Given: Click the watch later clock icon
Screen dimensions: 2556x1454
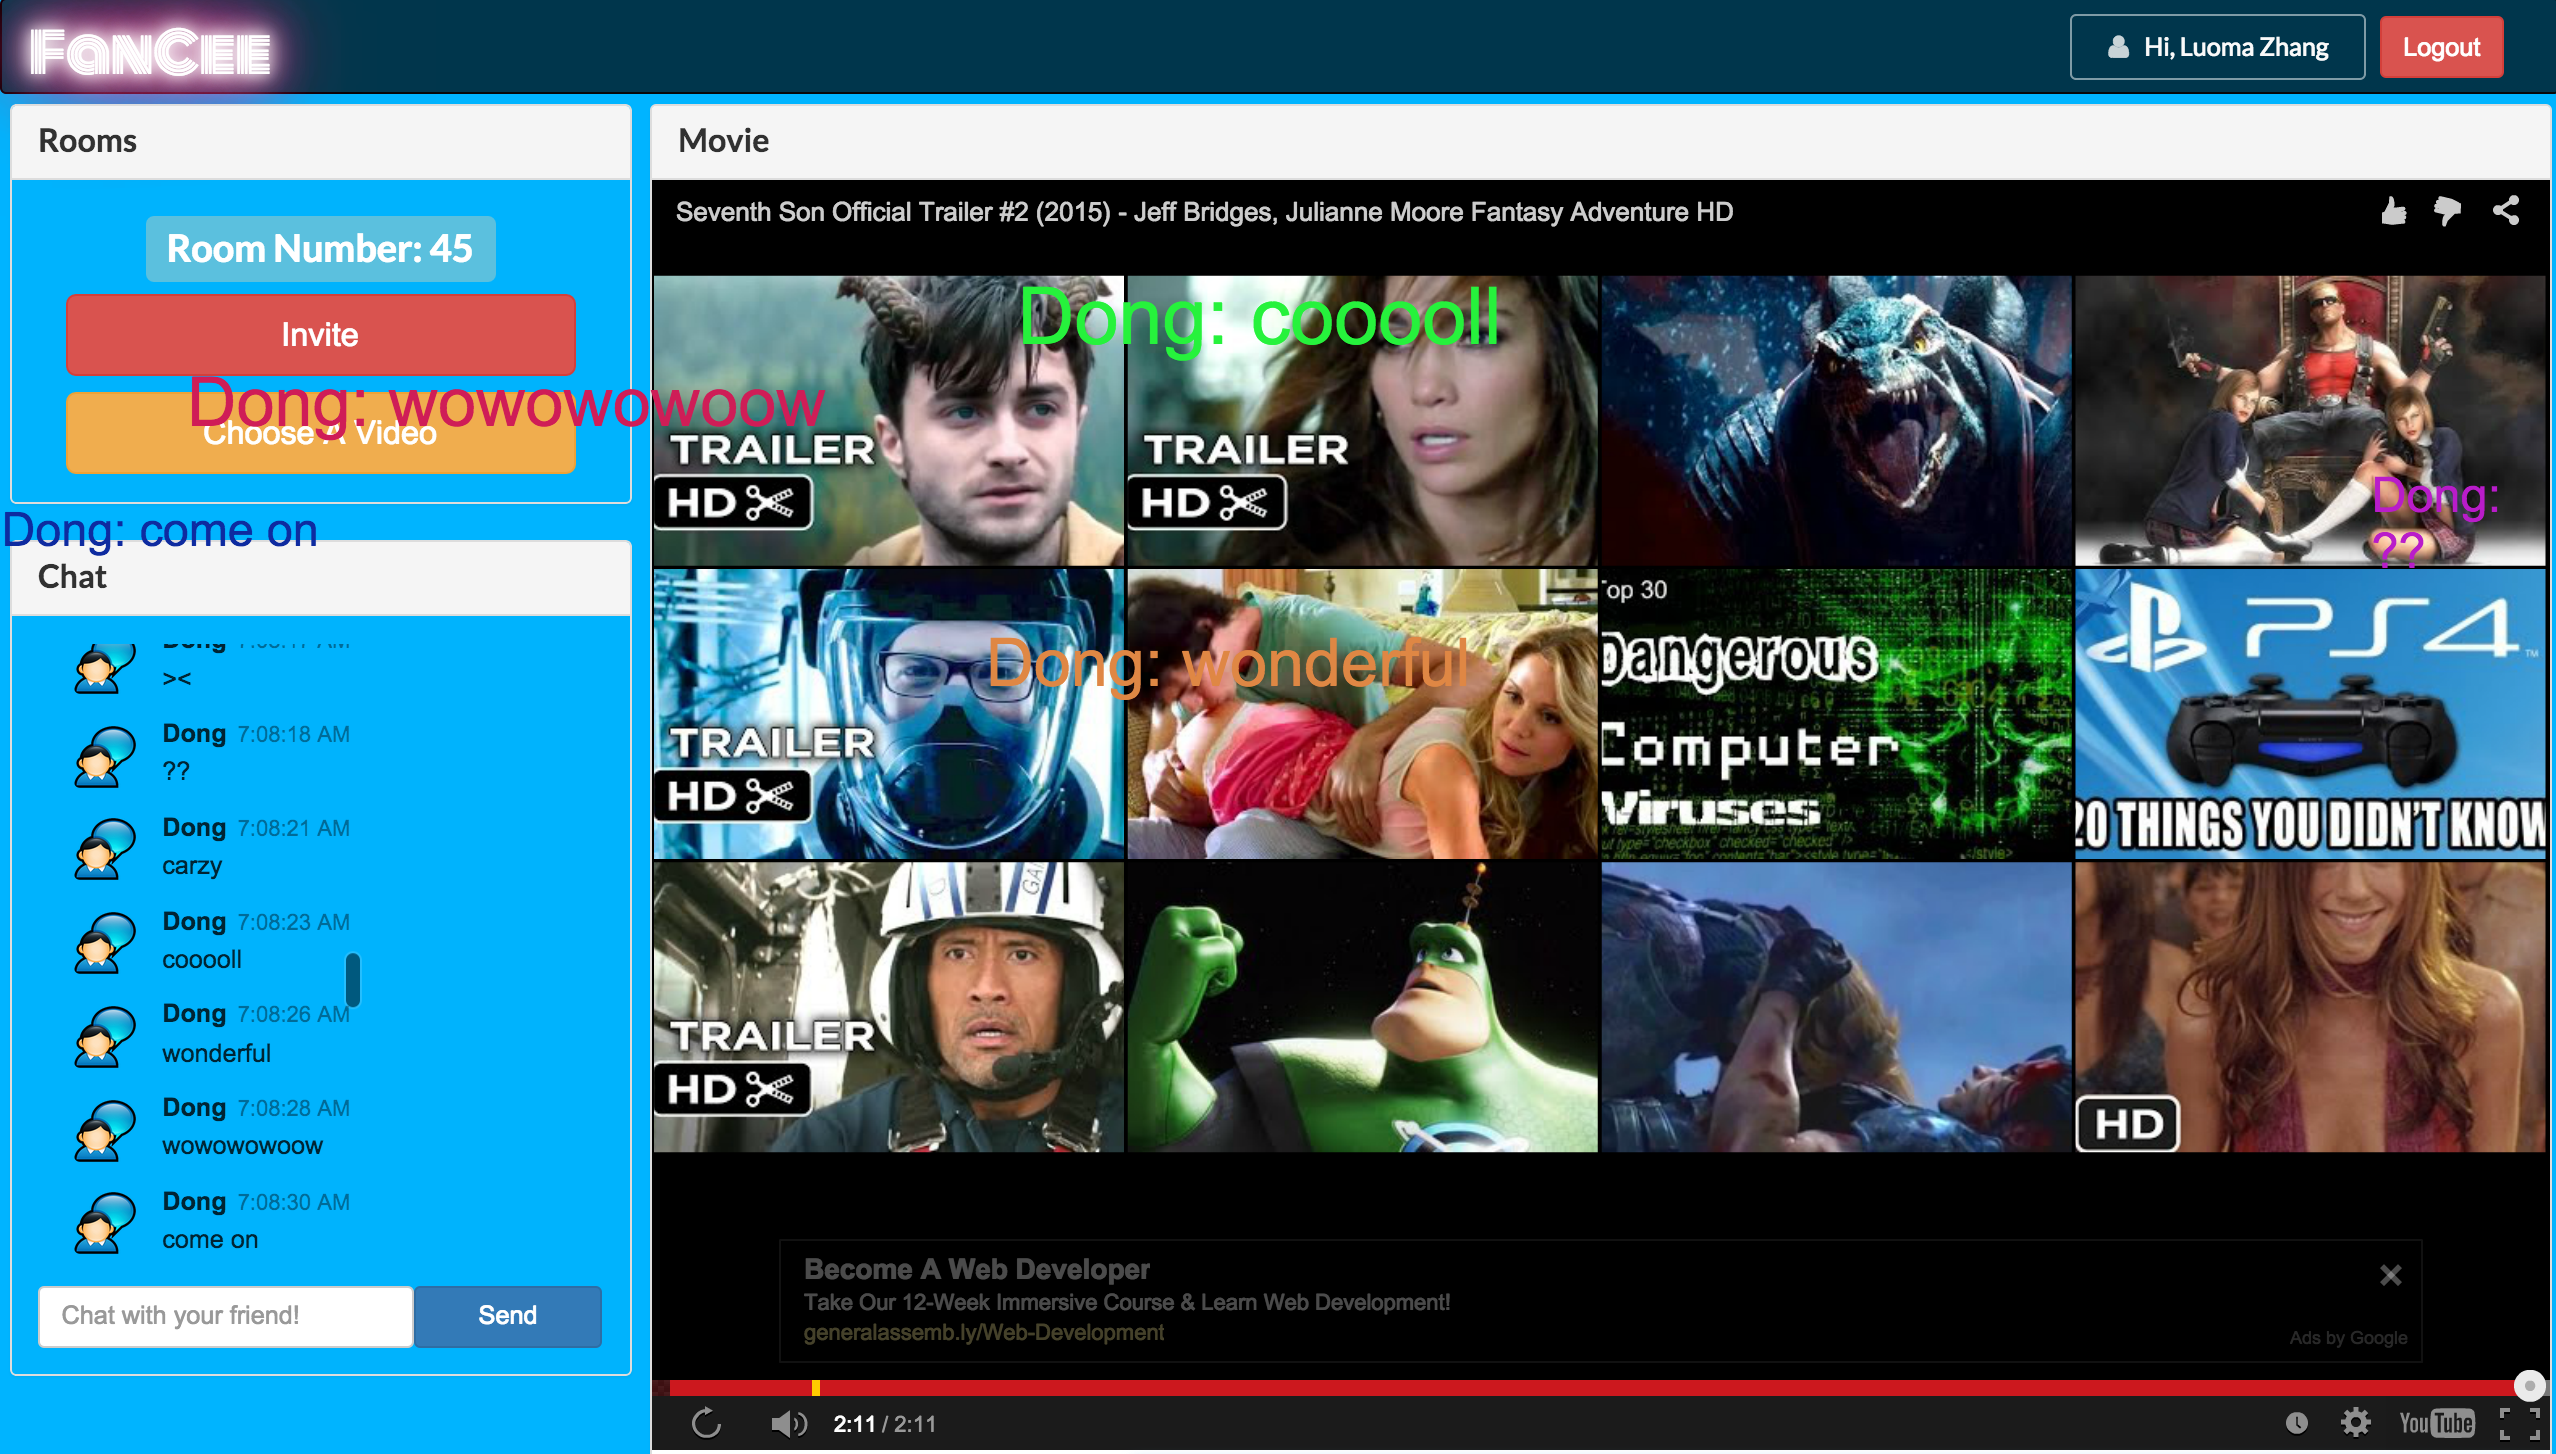Looking at the screenshot, I should coord(2297,1423).
